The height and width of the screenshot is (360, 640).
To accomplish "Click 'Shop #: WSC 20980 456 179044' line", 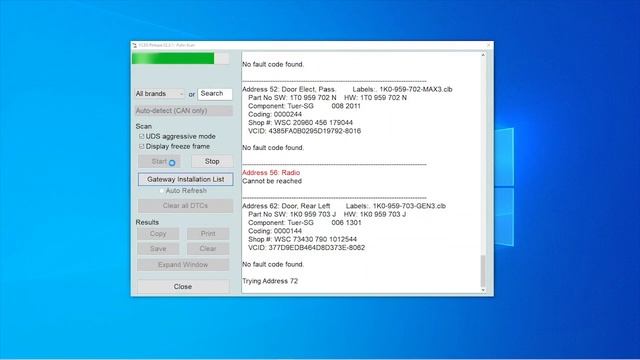I will click(300, 122).
